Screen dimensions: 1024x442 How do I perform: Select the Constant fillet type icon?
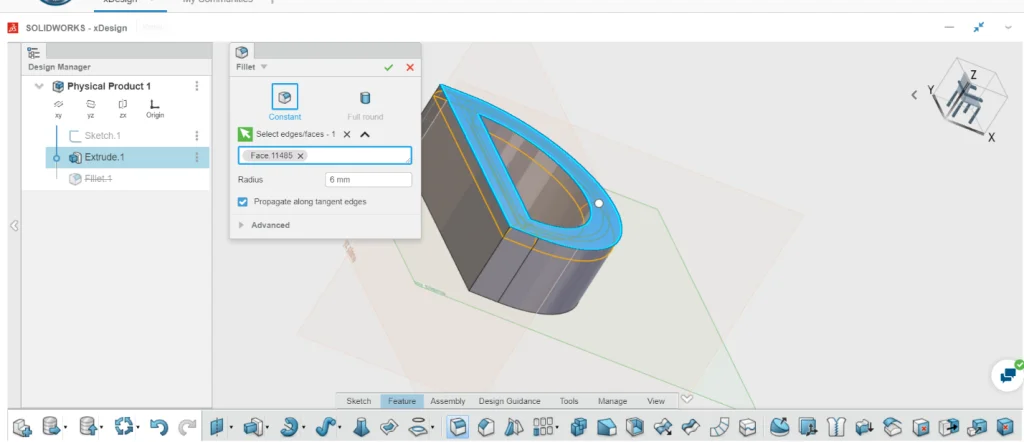click(285, 98)
